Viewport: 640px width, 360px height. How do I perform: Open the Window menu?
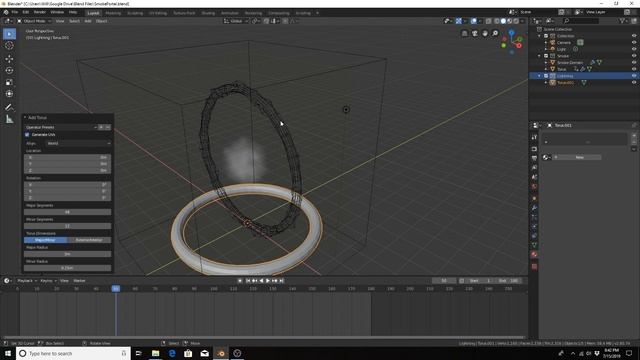coord(57,13)
